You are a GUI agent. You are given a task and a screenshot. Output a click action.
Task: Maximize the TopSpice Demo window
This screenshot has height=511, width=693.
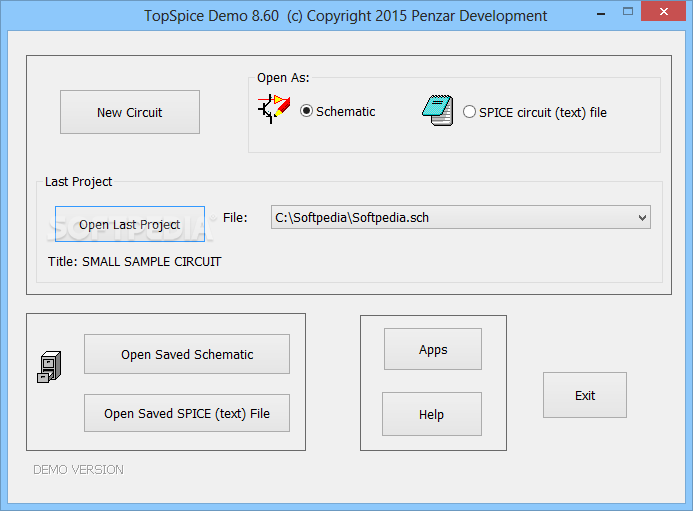point(628,11)
